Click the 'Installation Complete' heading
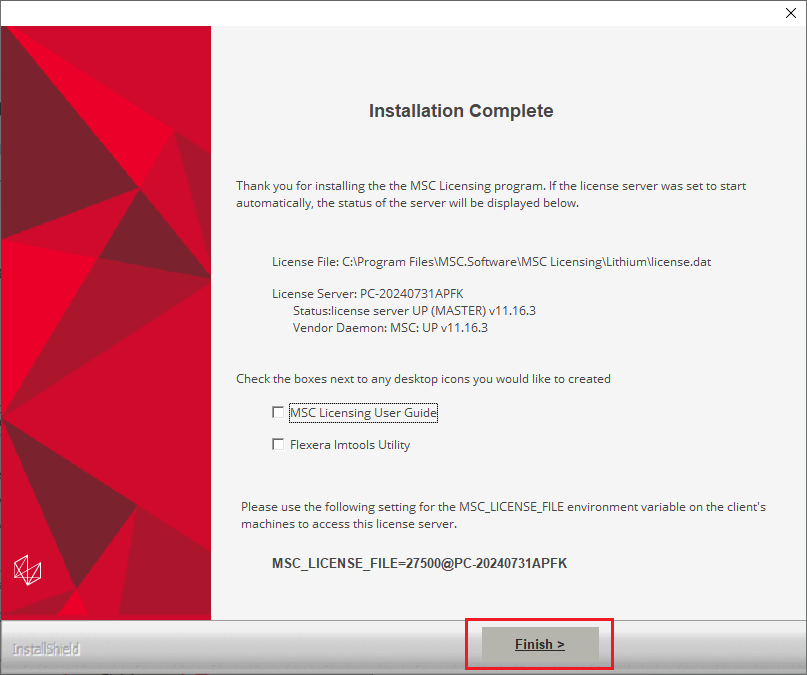 pos(461,111)
